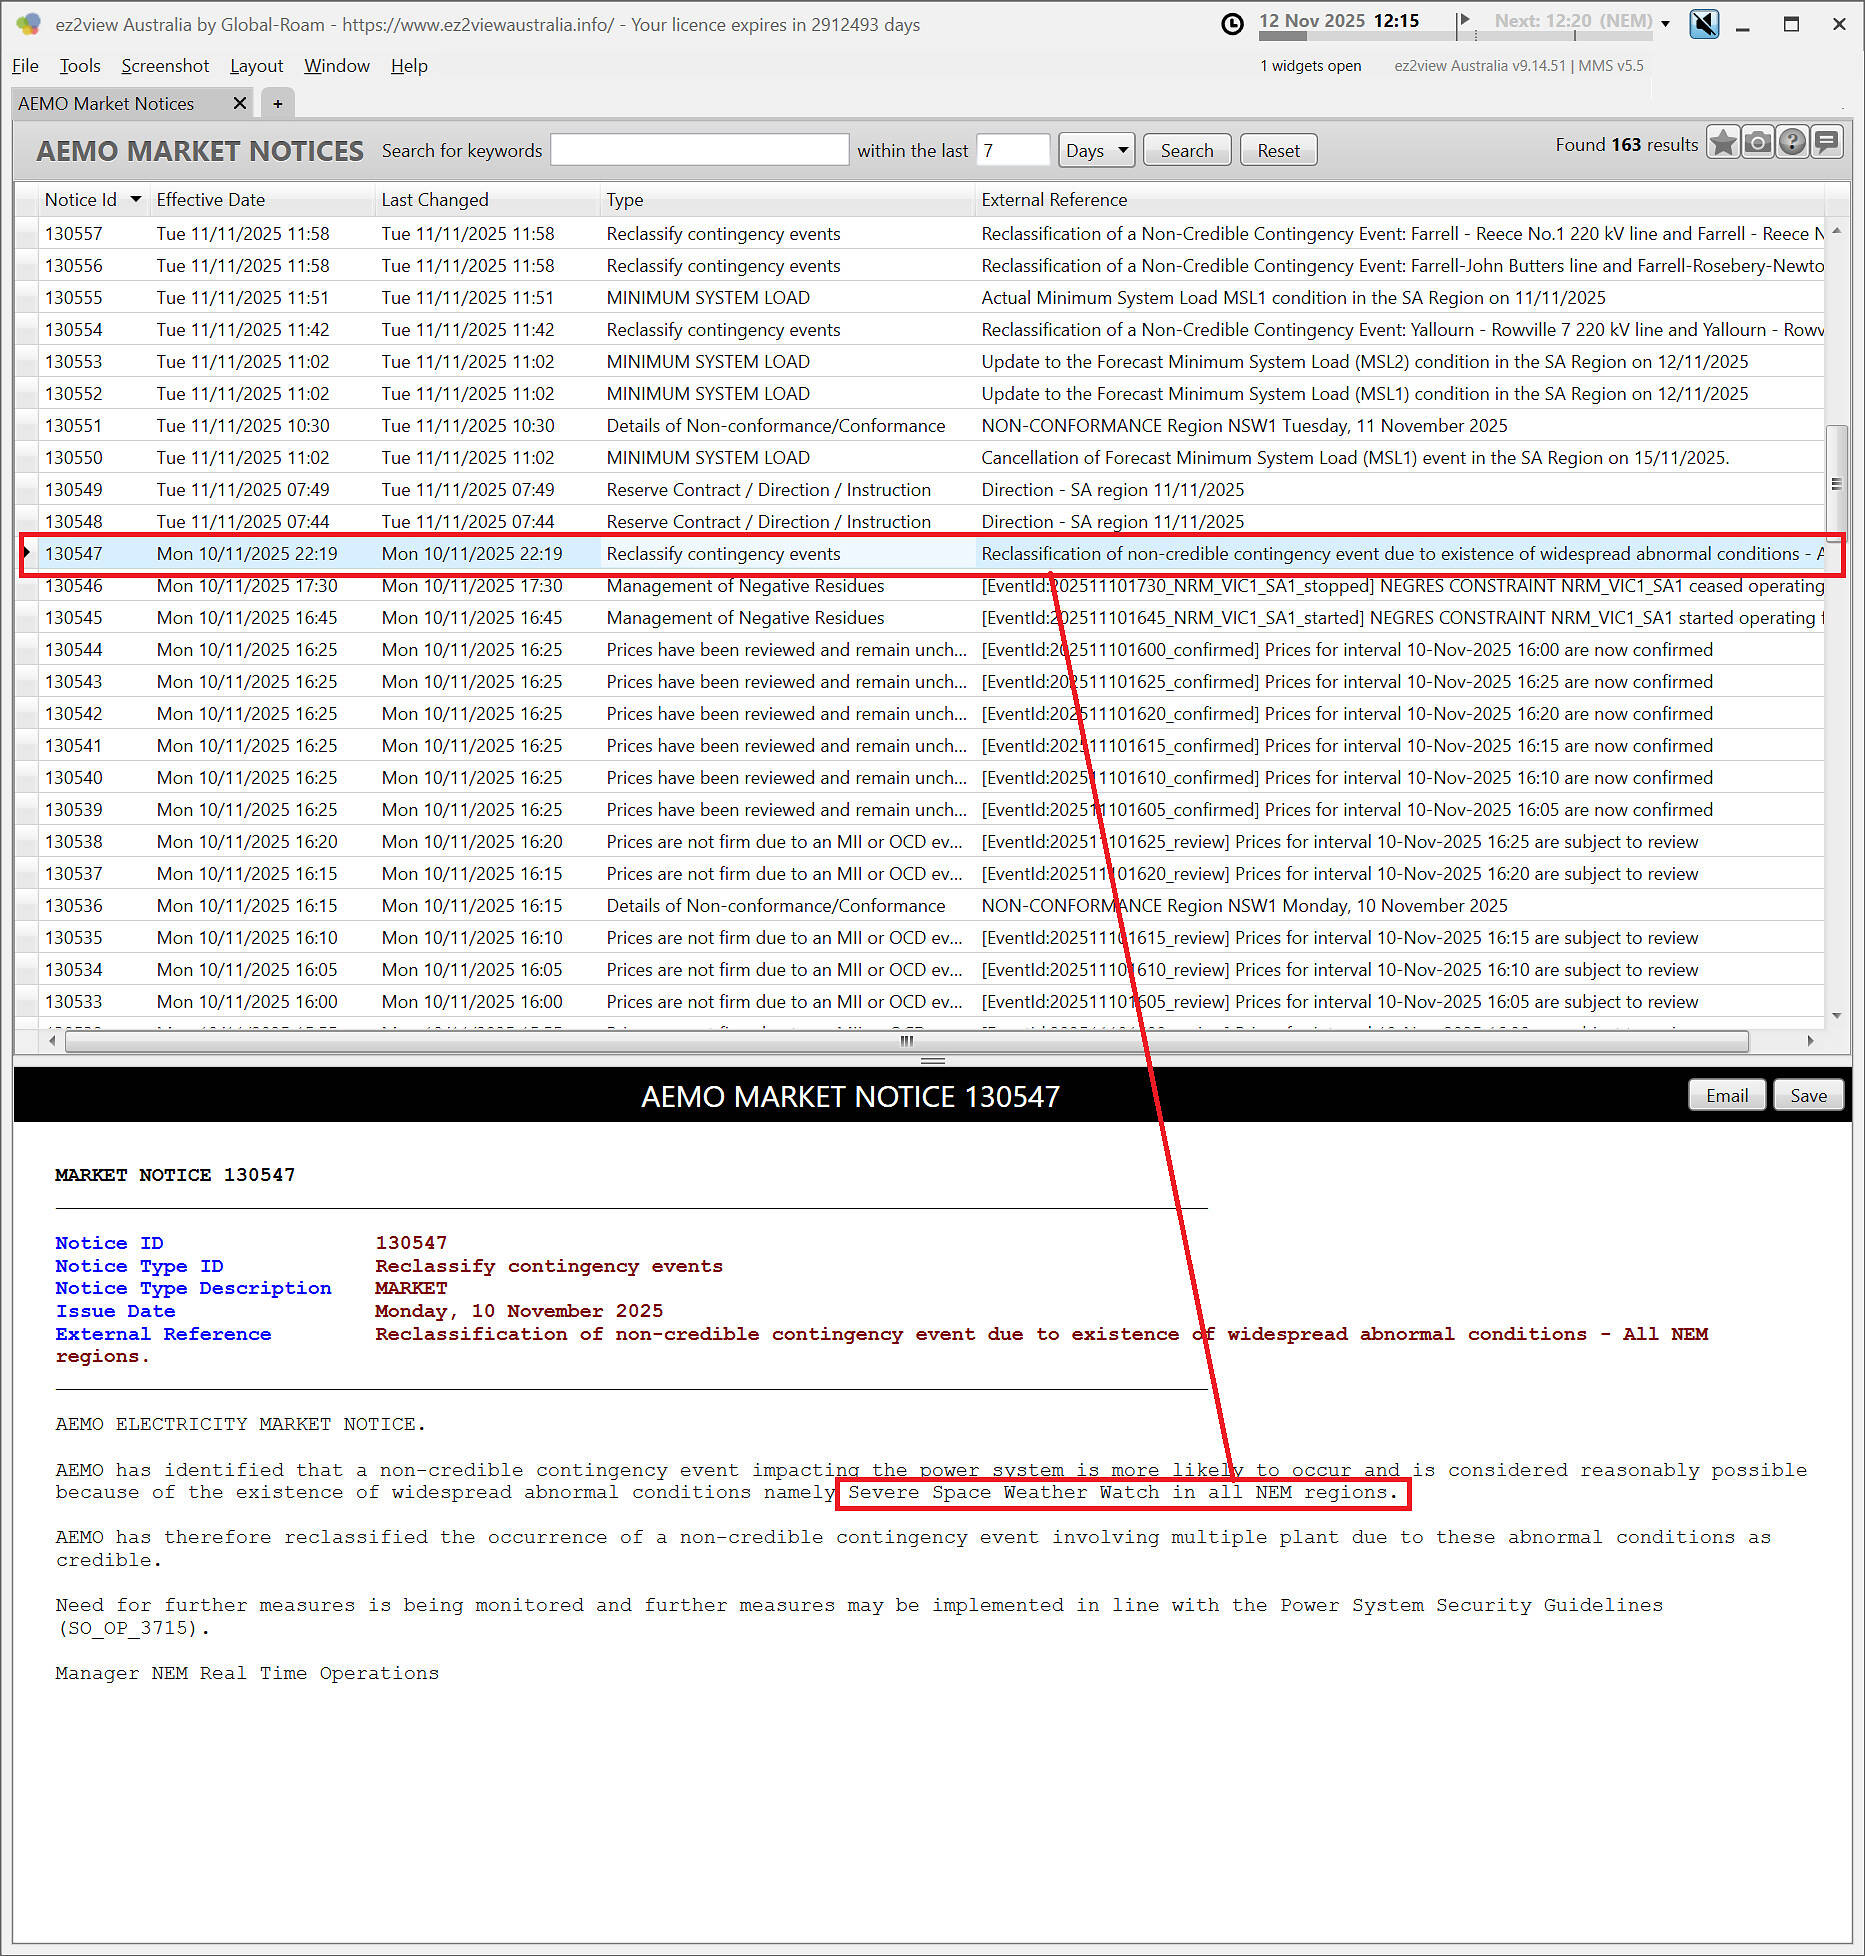
Task: Toggle the mute sound speaker button
Action: (1704, 24)
